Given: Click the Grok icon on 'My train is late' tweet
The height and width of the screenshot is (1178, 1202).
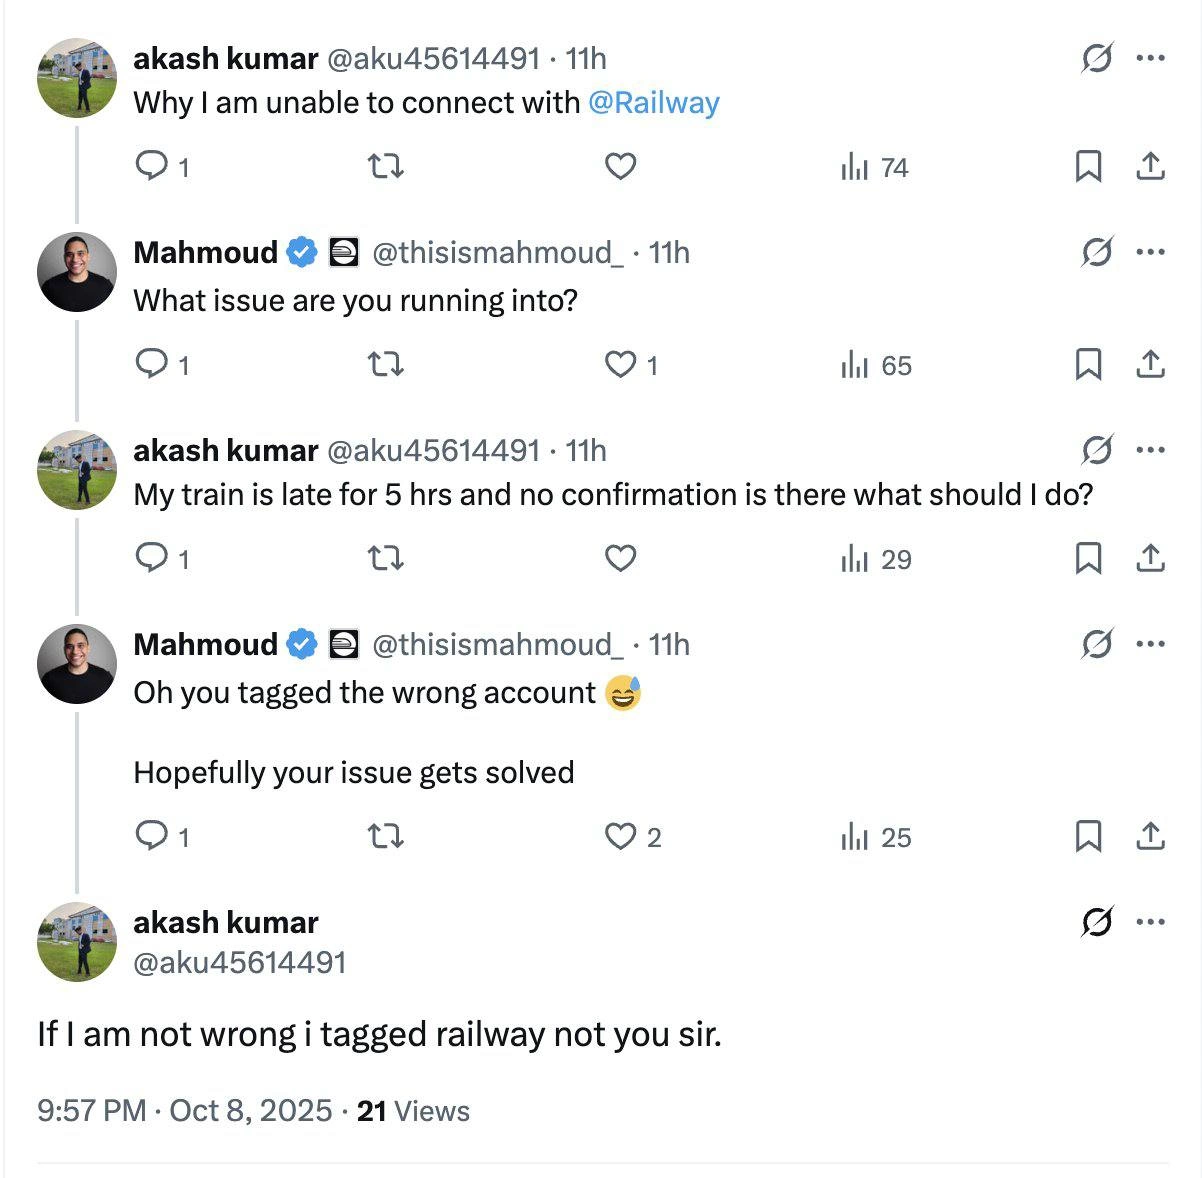Looking at the screenshot, I should click(1097, 450).
